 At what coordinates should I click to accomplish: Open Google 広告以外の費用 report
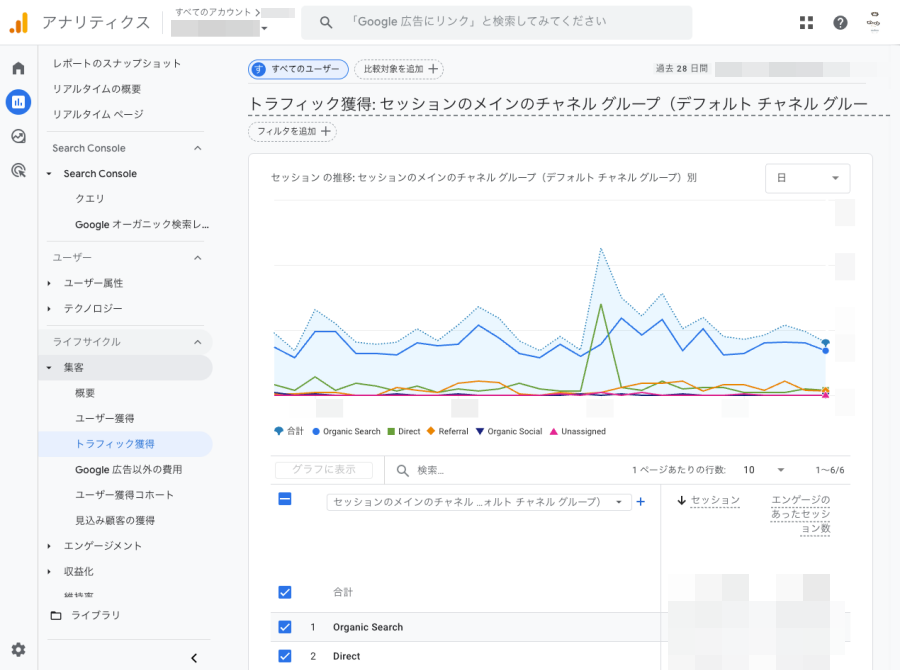tap(129, 470)
